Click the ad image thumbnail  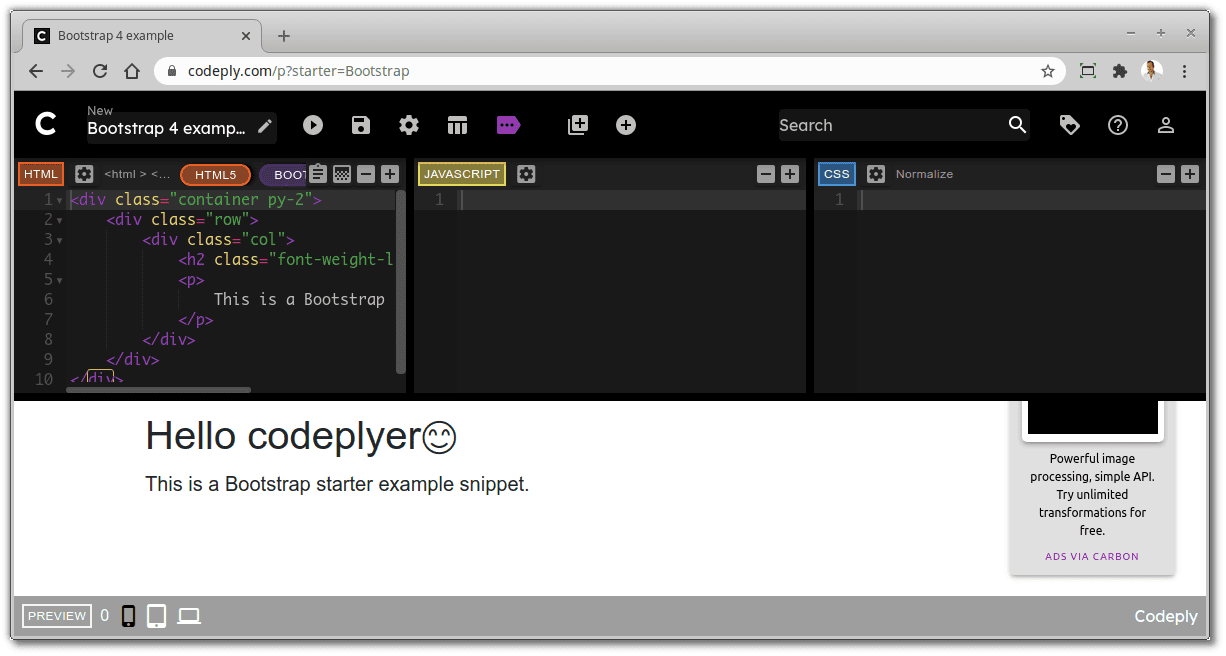[1093, 417]
